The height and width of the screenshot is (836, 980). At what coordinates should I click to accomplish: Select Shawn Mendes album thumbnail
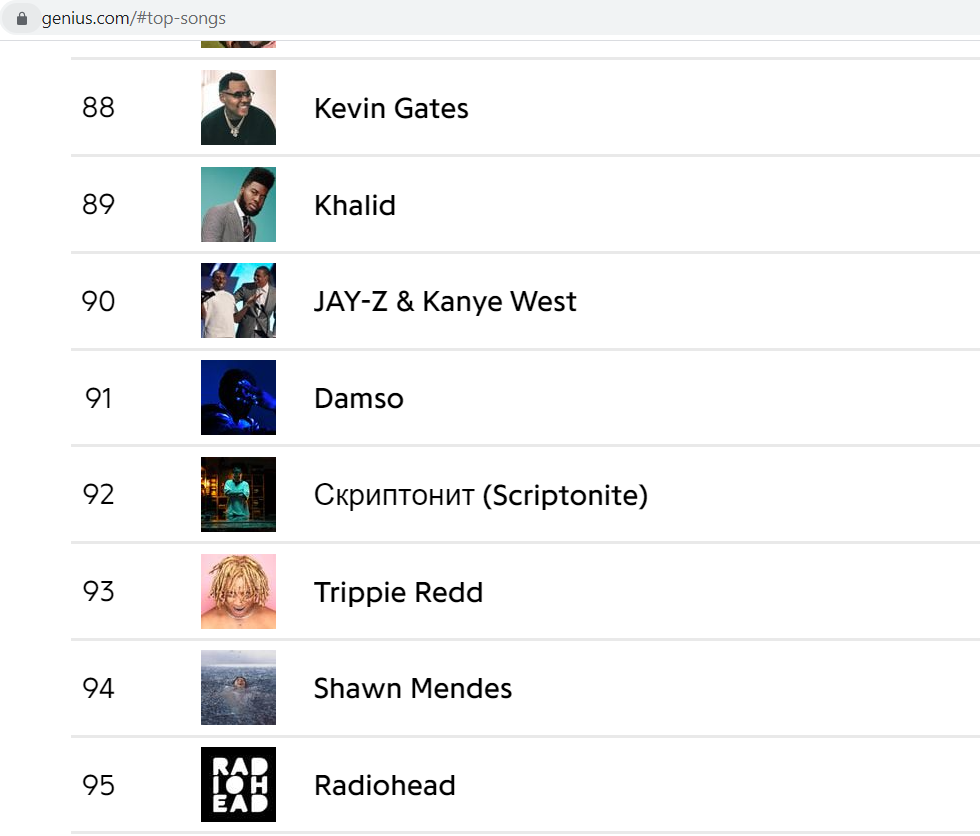coord(238,687)
